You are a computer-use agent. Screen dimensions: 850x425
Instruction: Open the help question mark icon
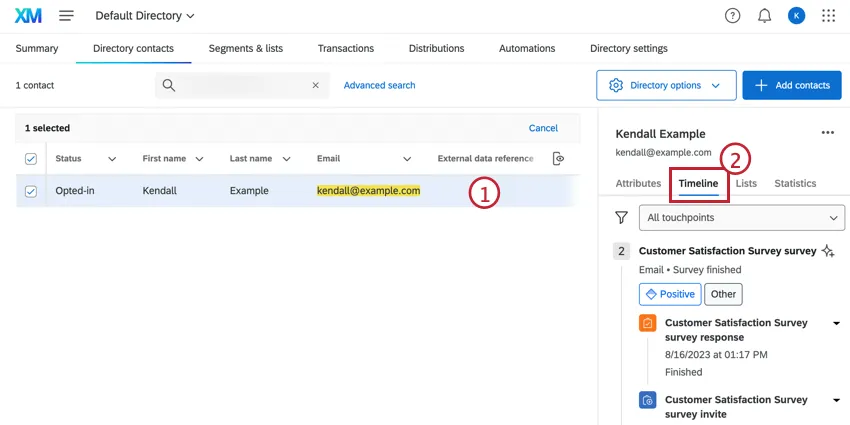coord(732,16)
